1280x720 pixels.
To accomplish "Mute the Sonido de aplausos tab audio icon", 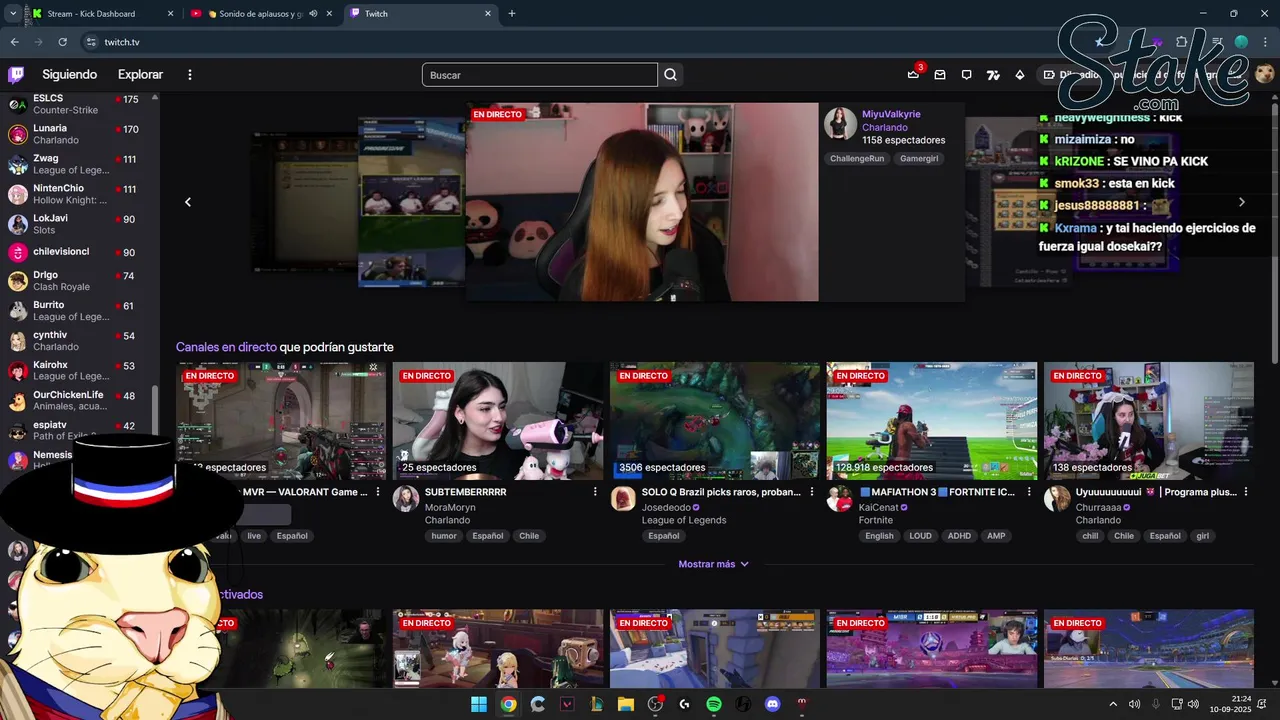I will pyautogui.click(x=313, y=14).
